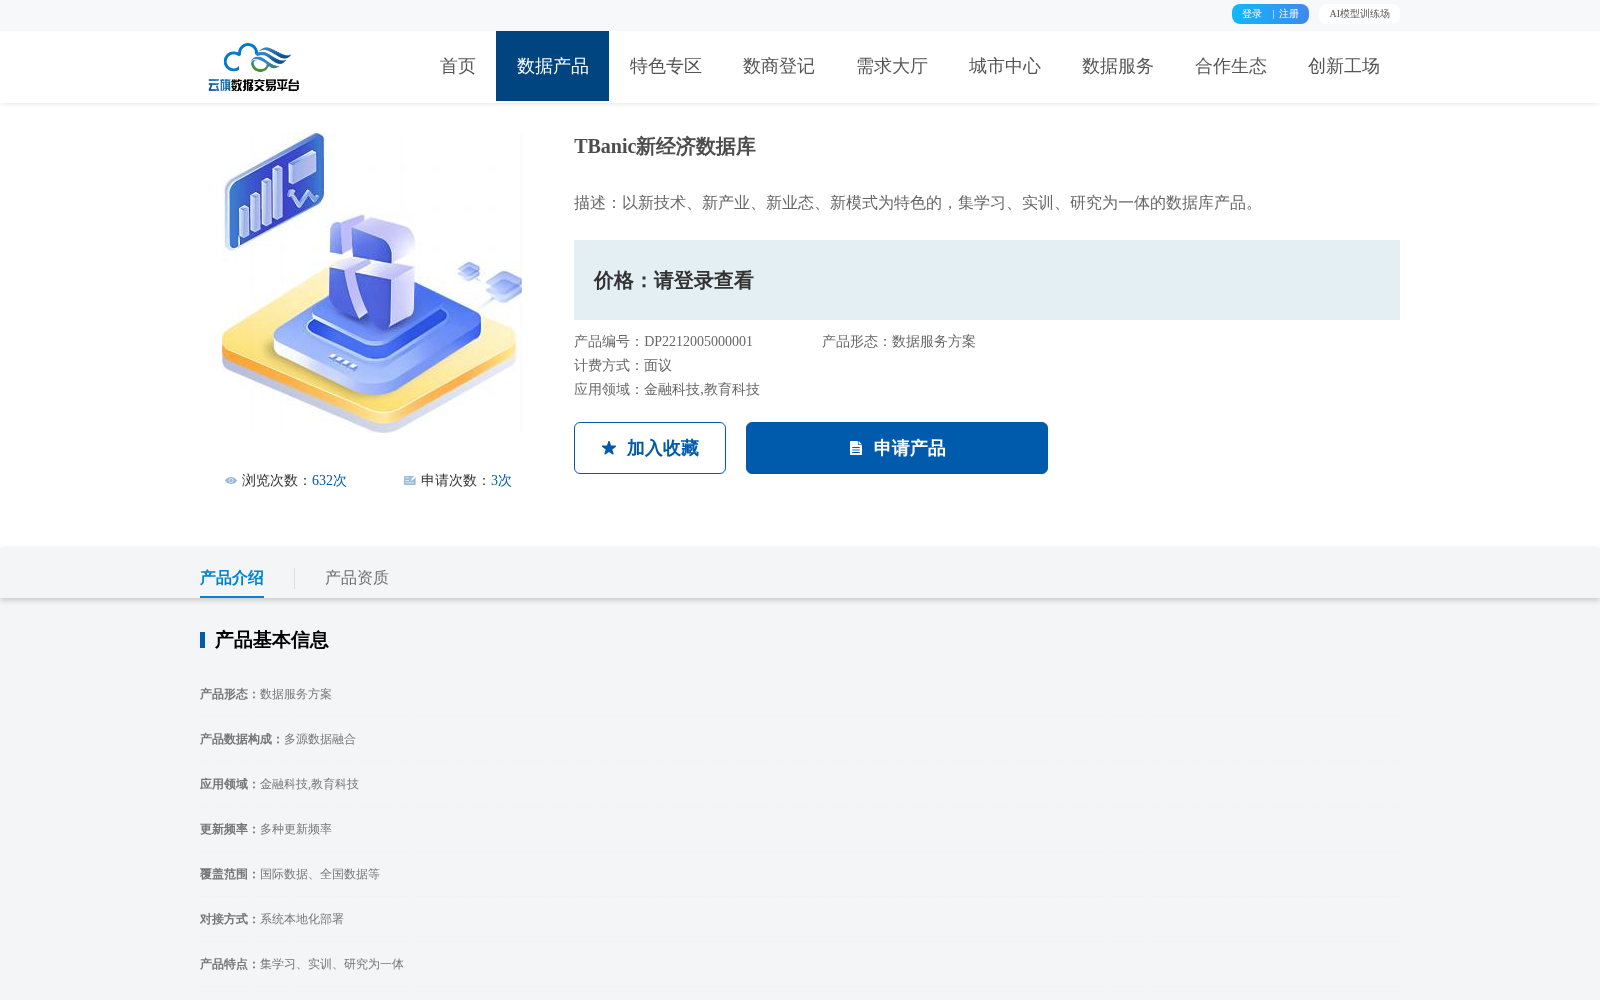Click the 注册 link at the top
This screenshot has width=1600, height=1000.
1289,14
